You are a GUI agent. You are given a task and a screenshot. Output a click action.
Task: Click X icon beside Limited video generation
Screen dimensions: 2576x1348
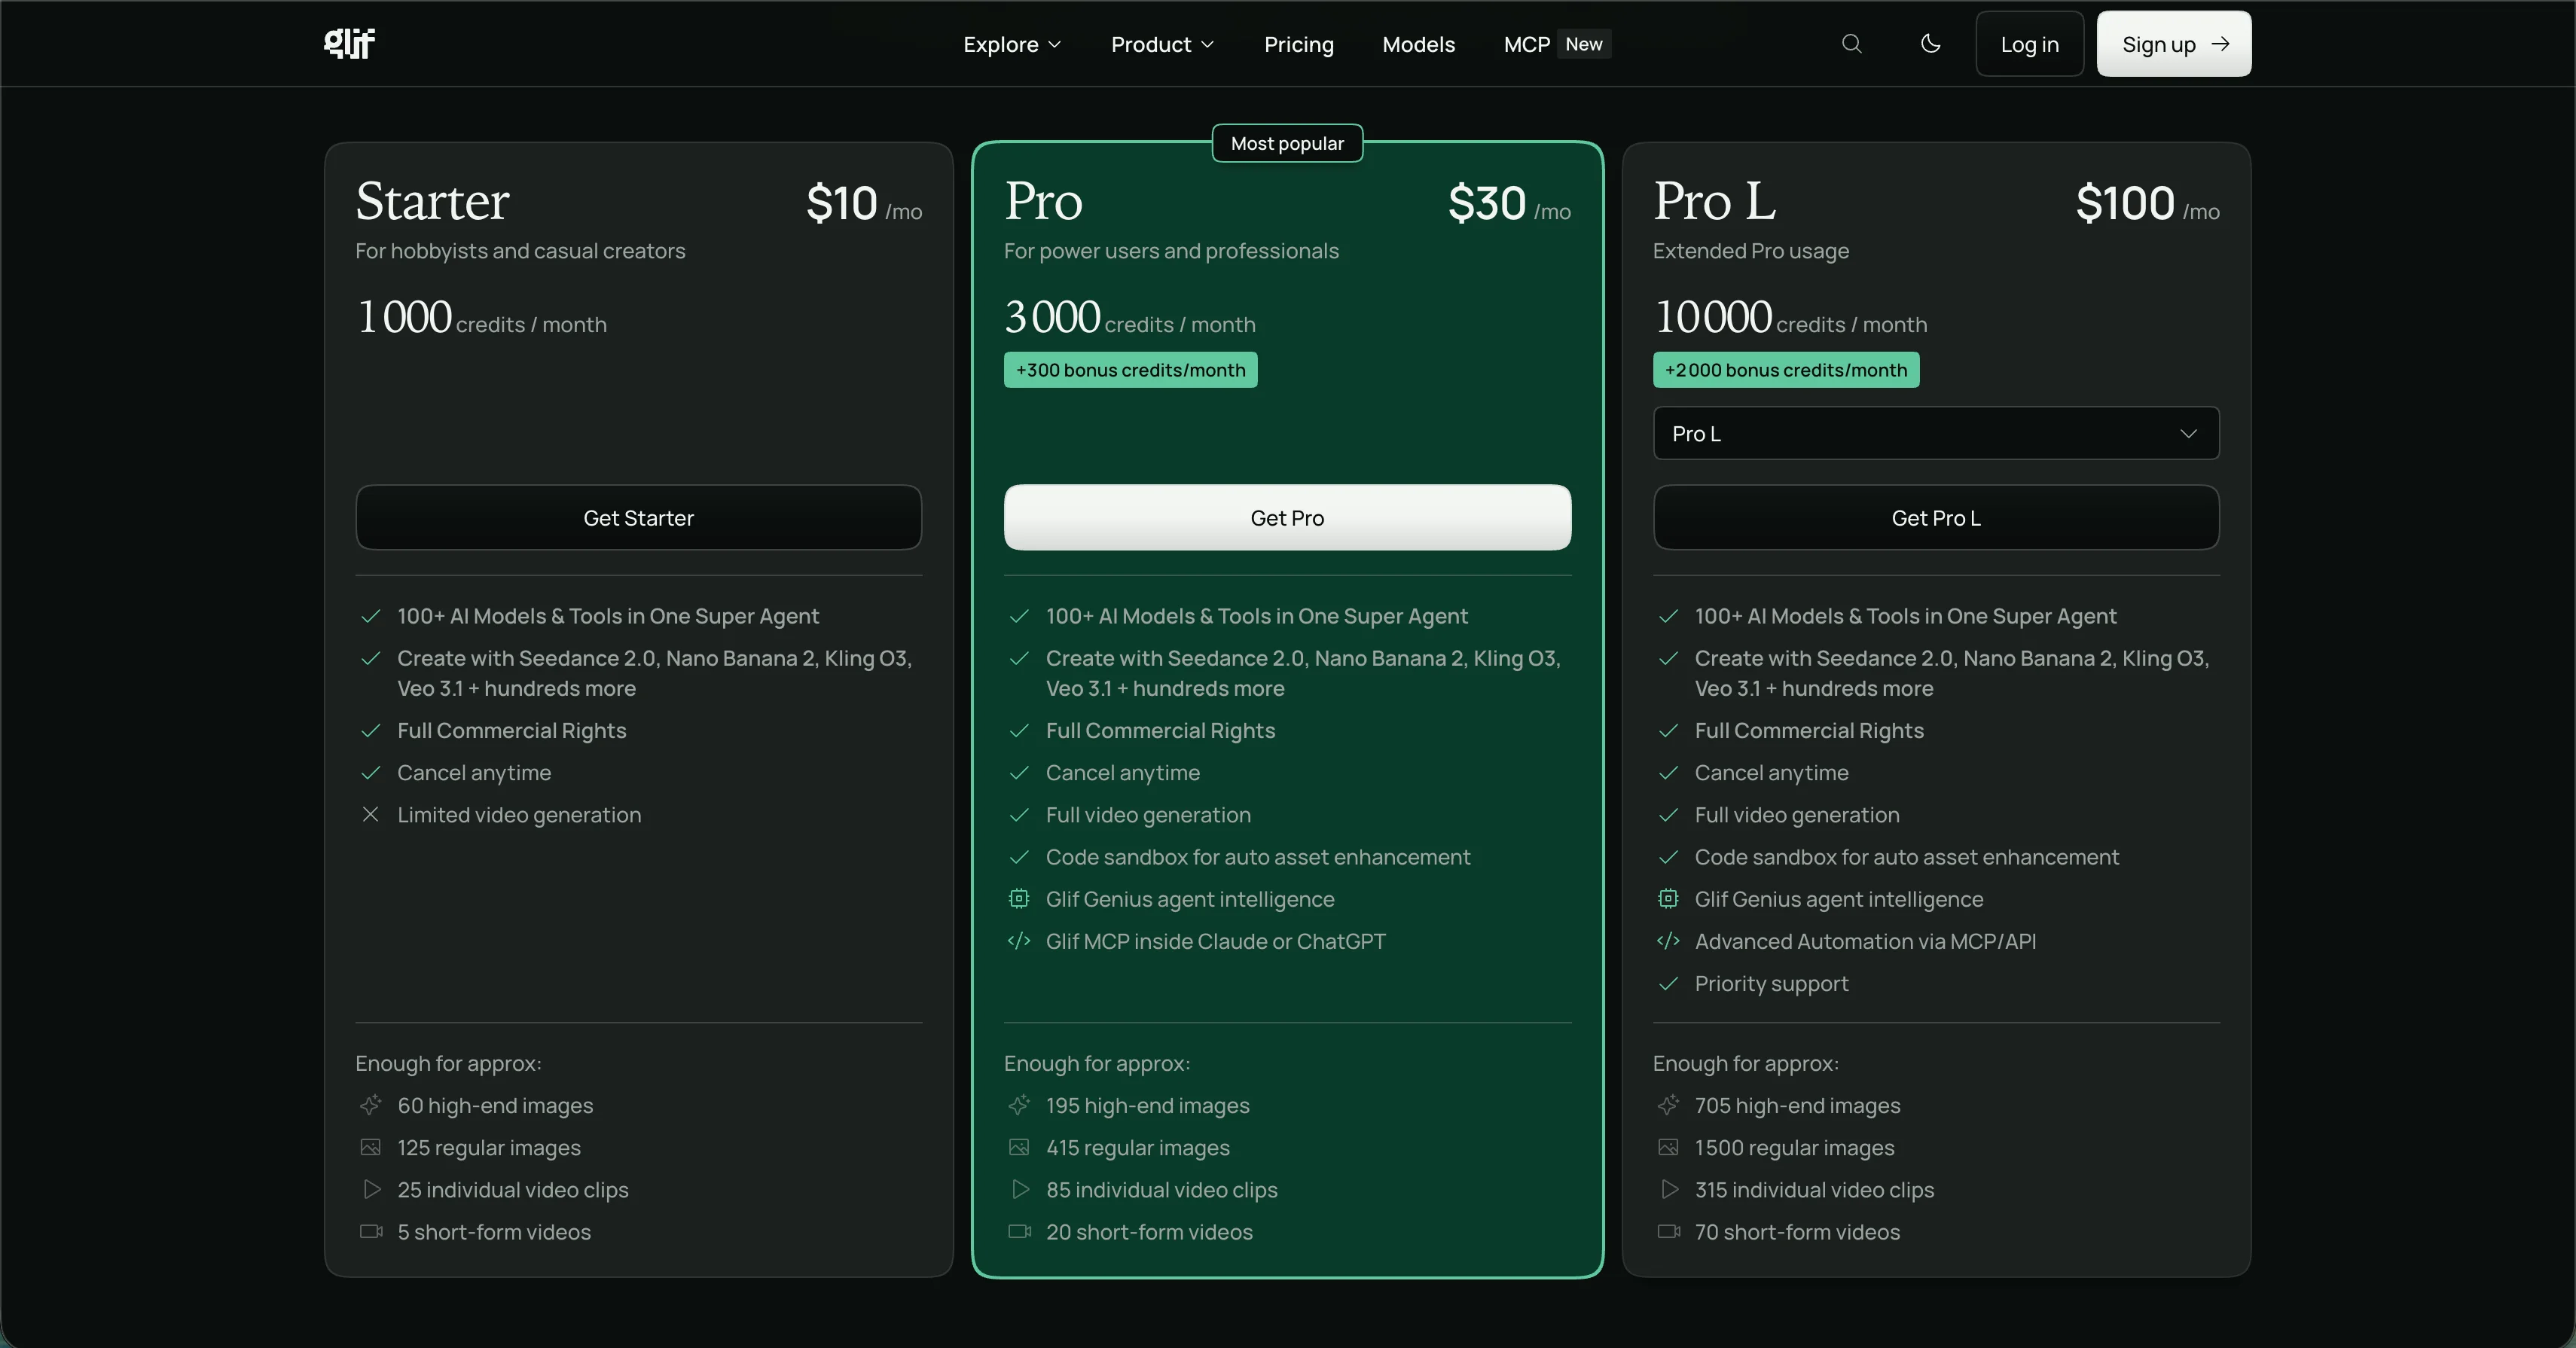coord(370,814)
